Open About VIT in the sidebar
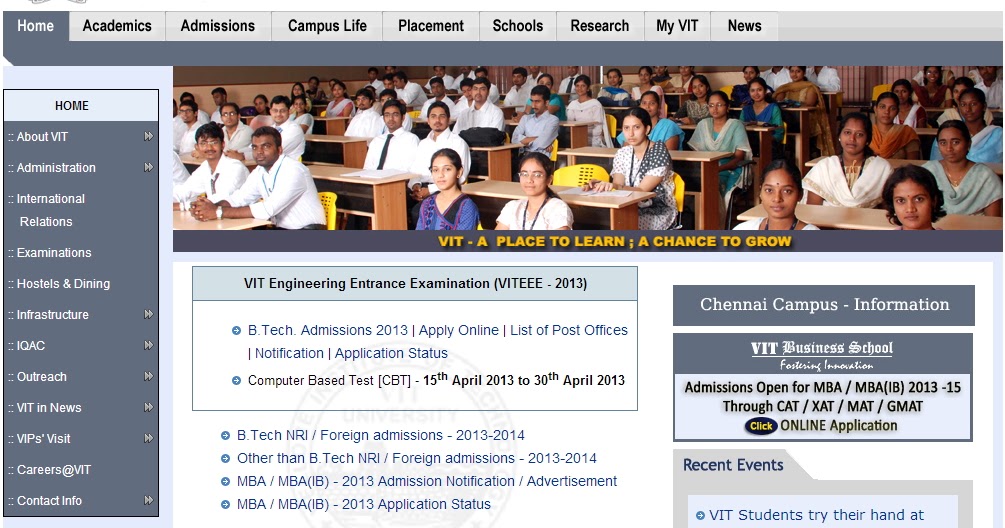 click(42, 136)
